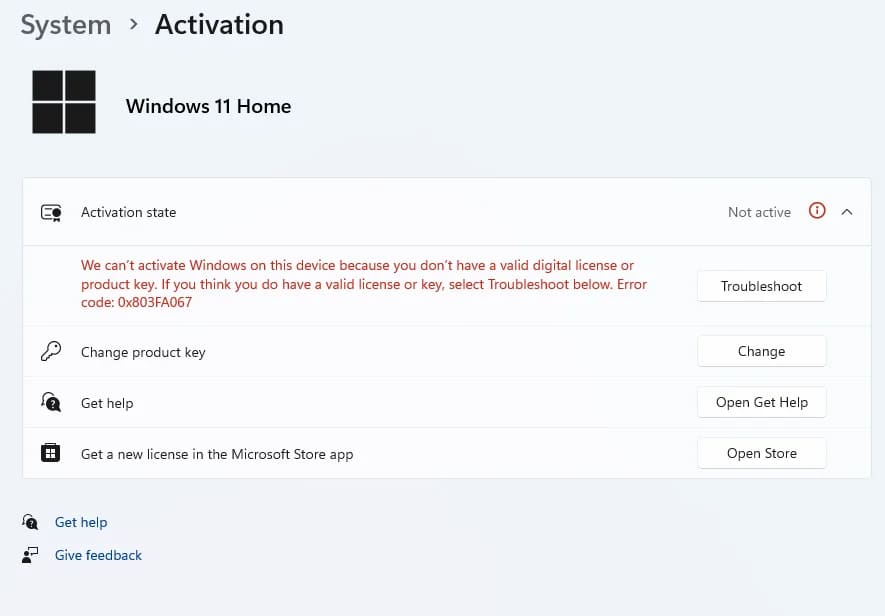Click the error code 0x803FA067 message
Viewport: 885px width, 616px height.
(363, 283)
